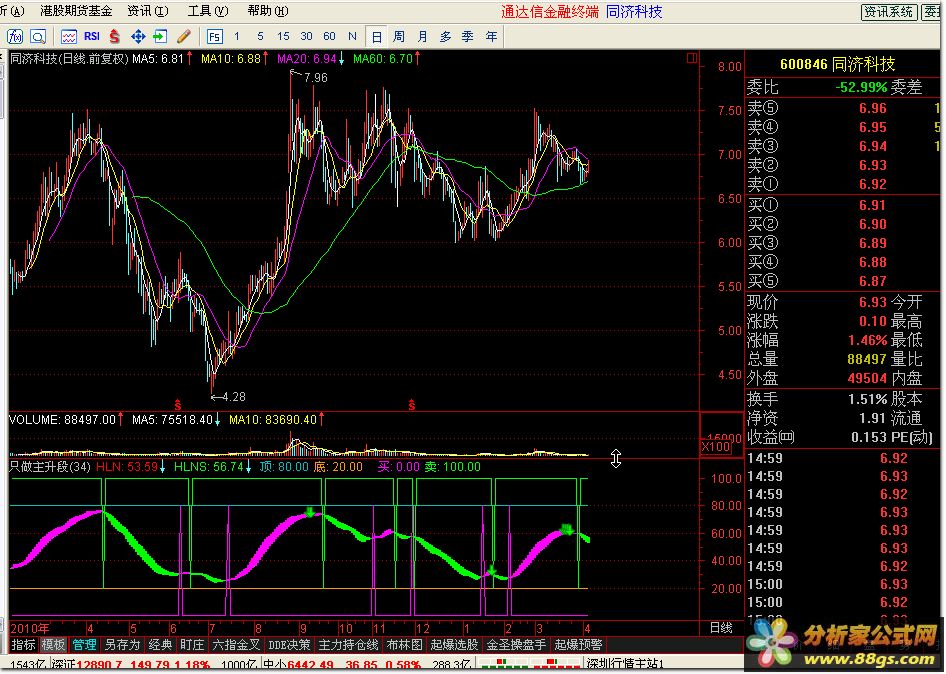The height and width of the screenshot is (674, 946).
Task: Click the 4.28 low price label
Action: click(x=233, y=397)
